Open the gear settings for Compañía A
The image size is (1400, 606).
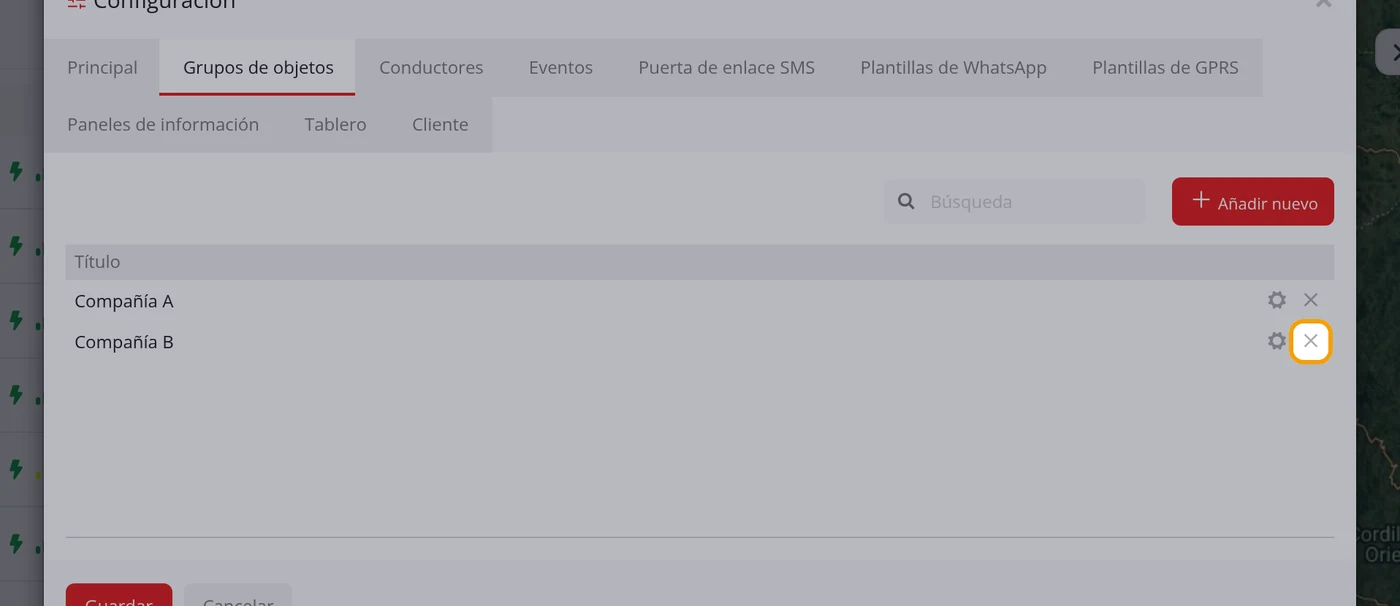point(1276,300)
